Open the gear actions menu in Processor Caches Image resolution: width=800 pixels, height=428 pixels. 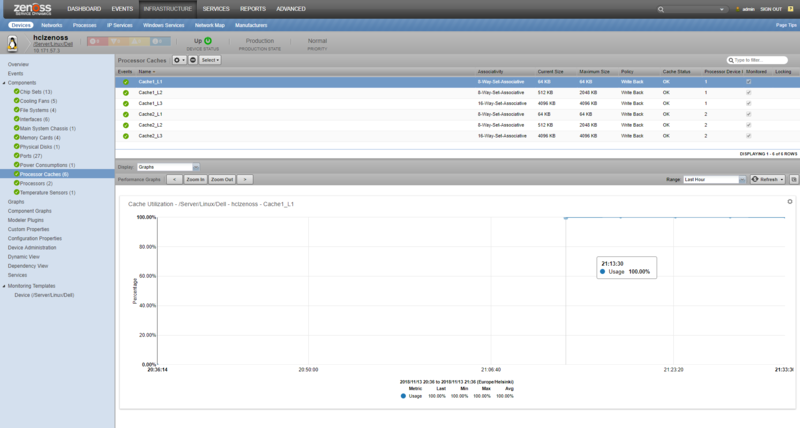click(179, 60)
